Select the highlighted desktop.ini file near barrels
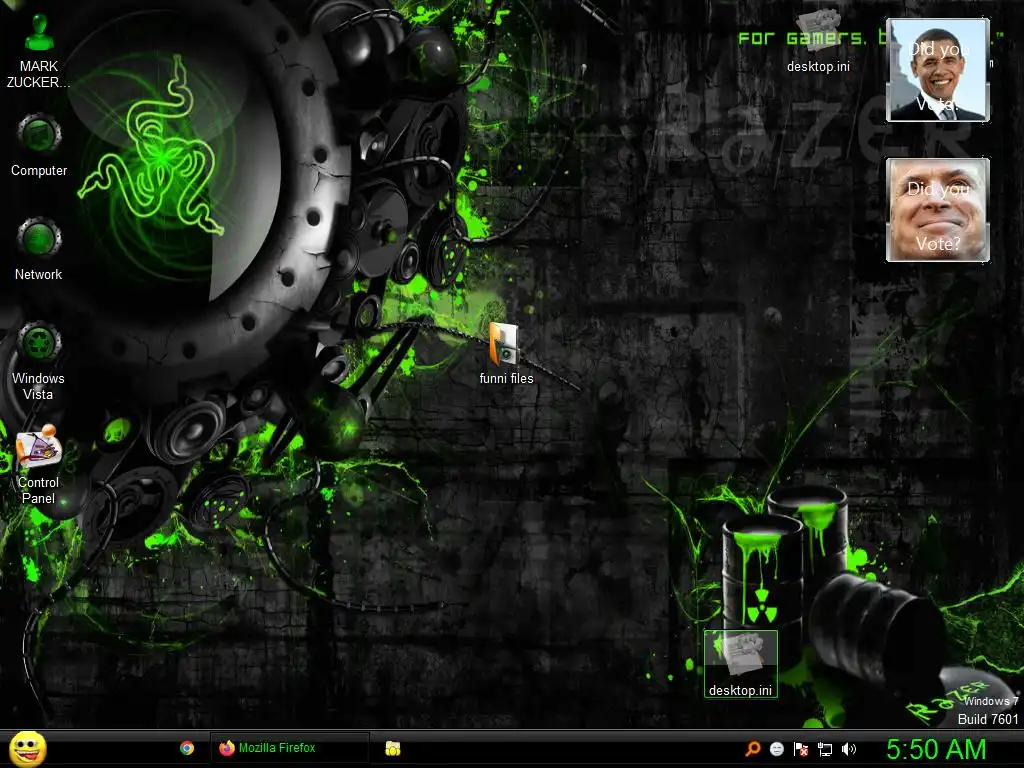Image resolution: width=1024 pixels, height=768 pixels. 741,664
